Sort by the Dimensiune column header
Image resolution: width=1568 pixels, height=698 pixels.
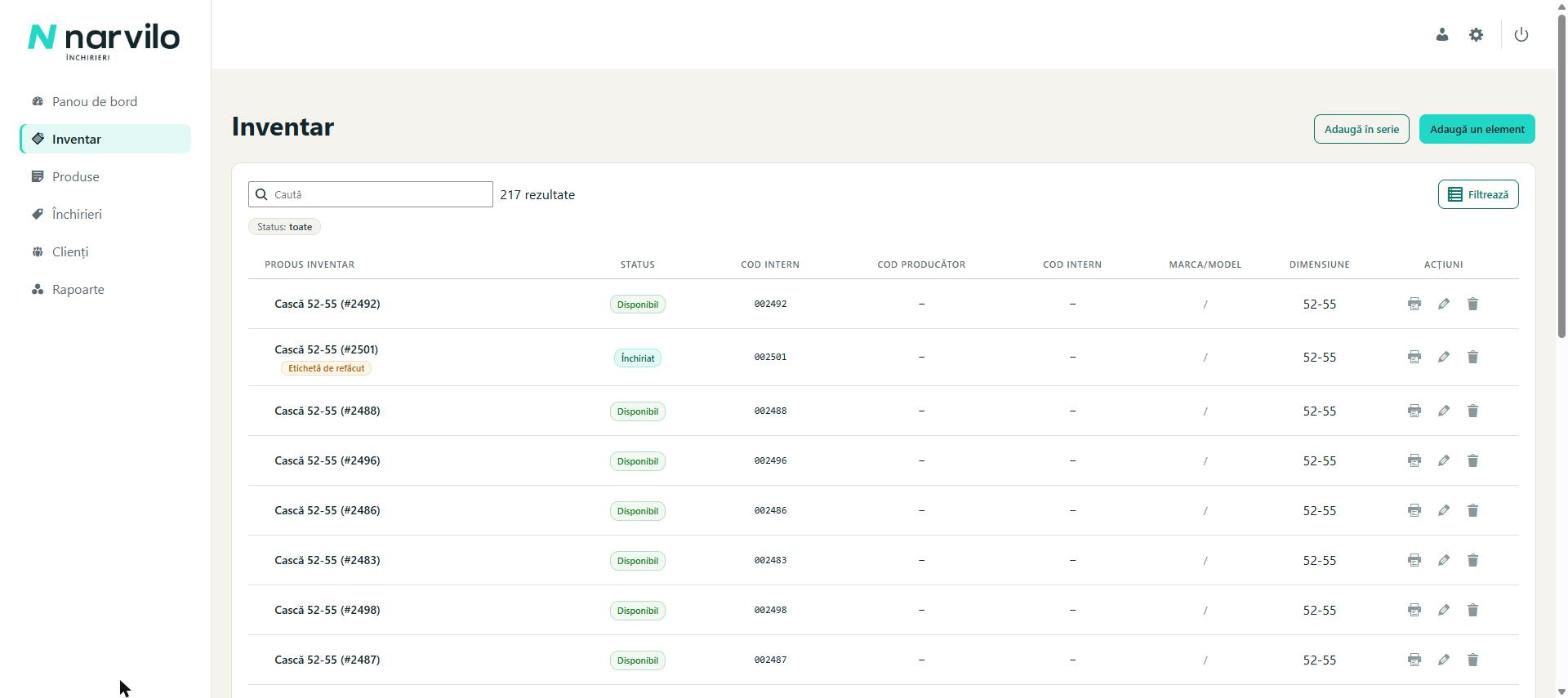point(1319,265)
